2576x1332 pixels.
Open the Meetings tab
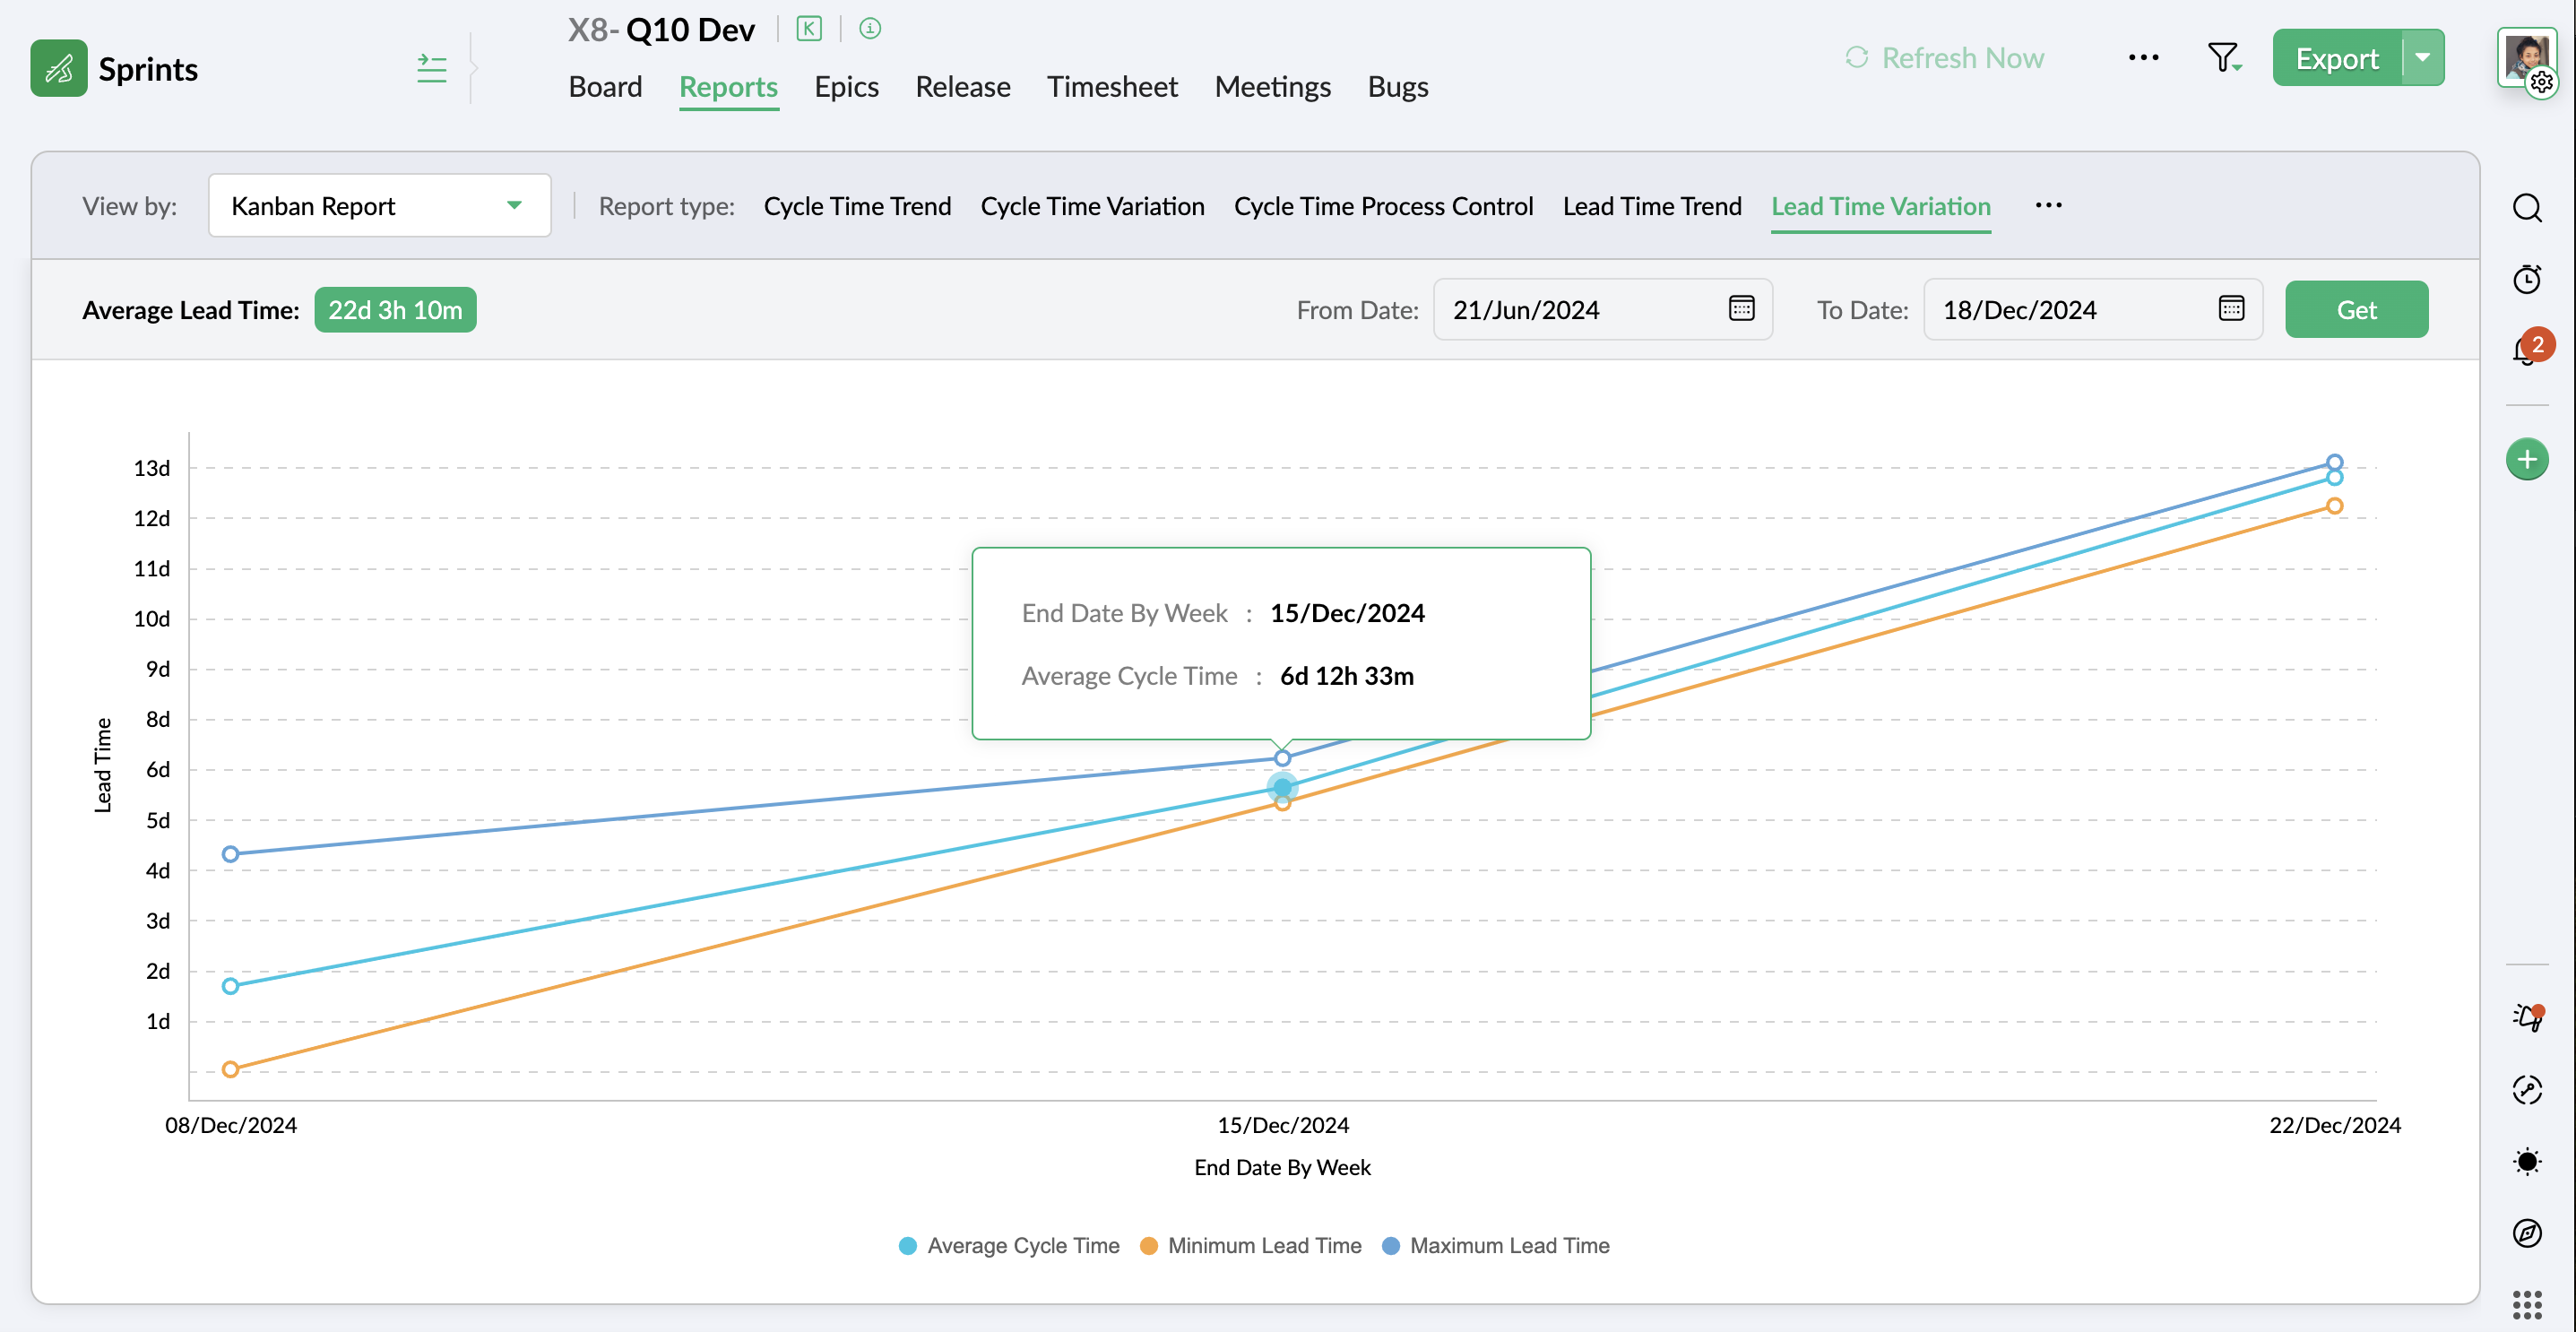tap(1272, 87)
